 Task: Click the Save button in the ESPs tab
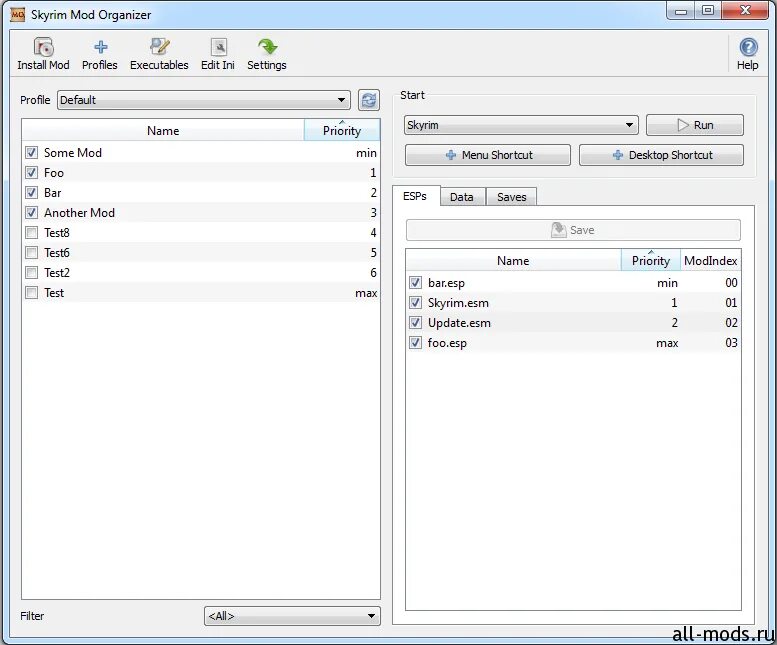pyautogui.click(x=573, y=230)
